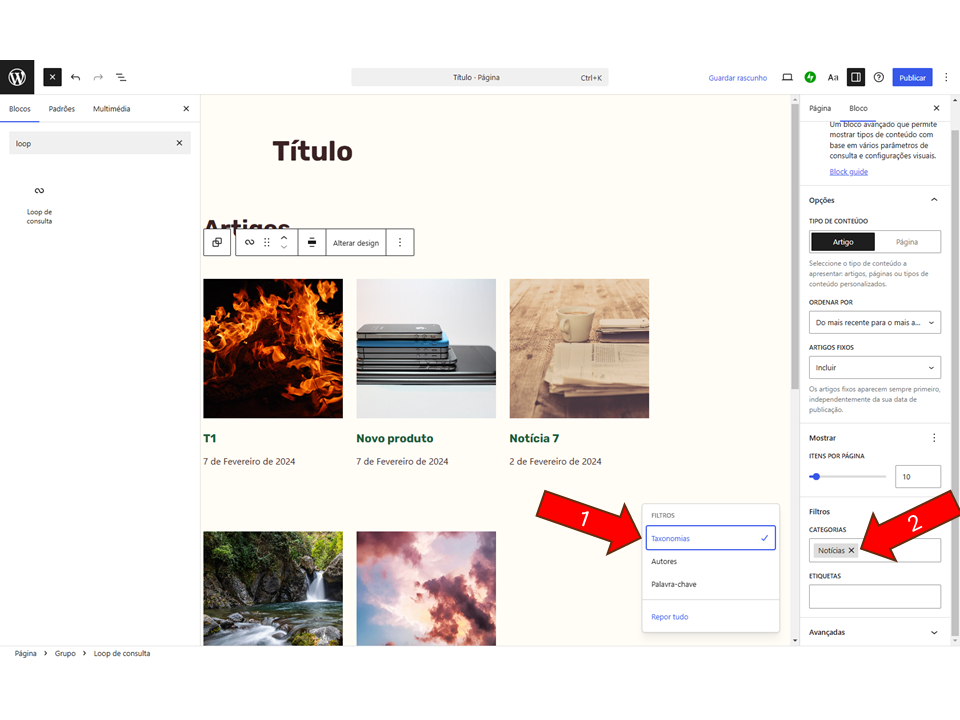
Task: Click the Jetpack green lightning icon
Action: coord(810,77)
